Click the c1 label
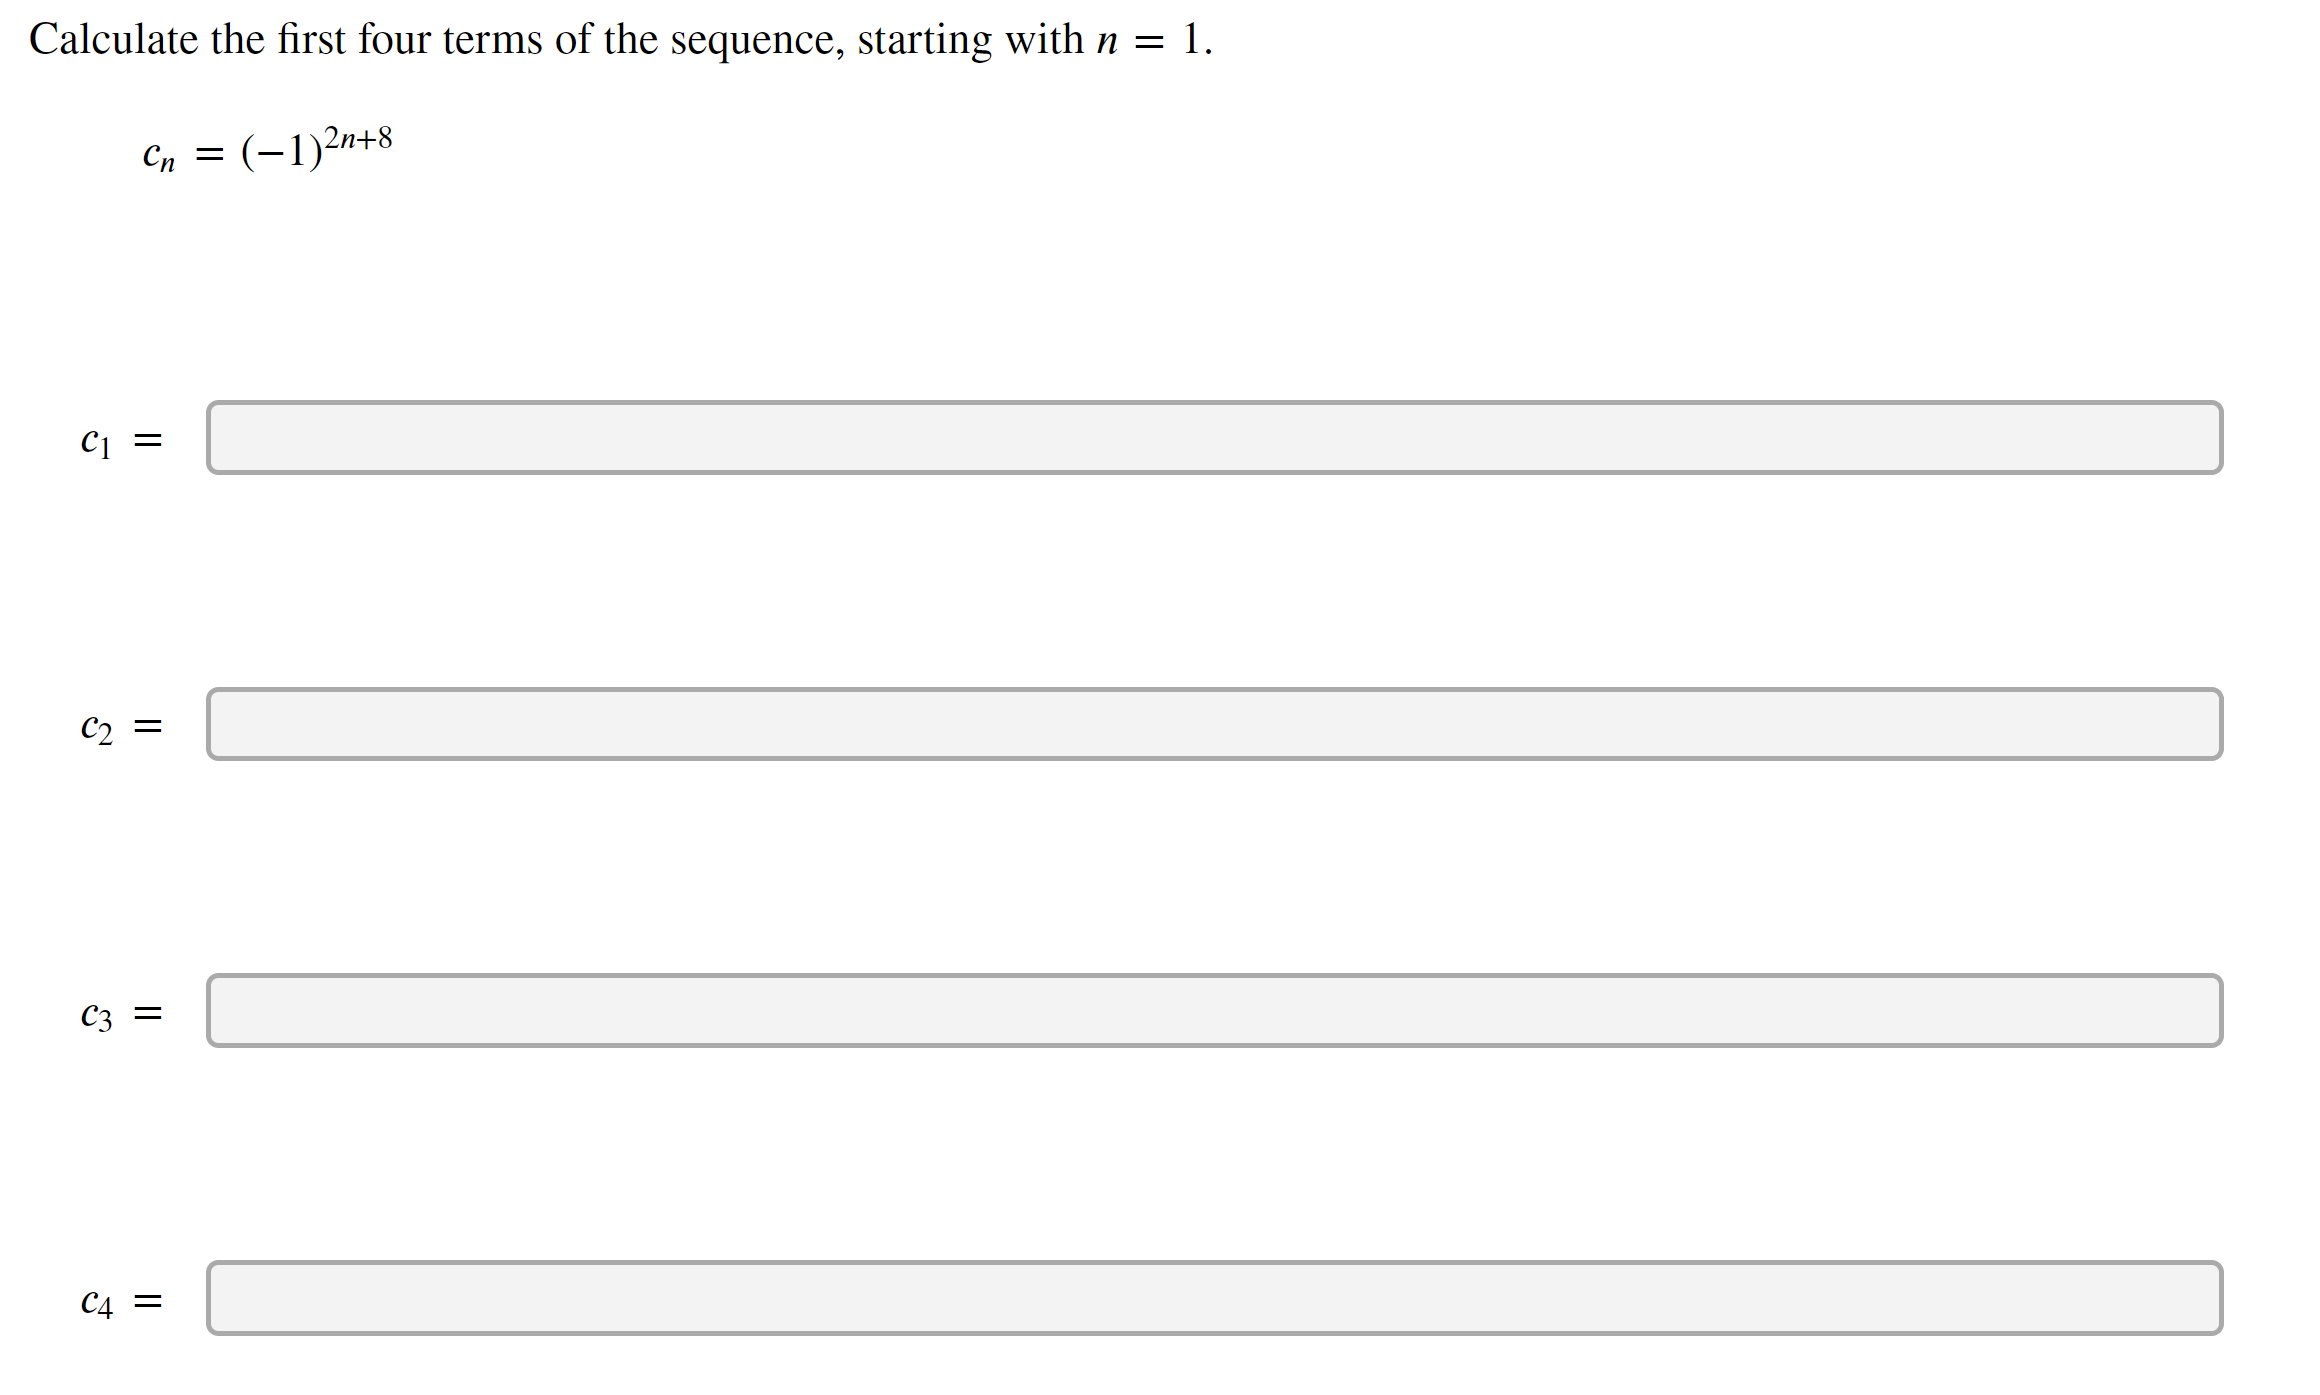 pyautogui.click(x=94, y=437)
